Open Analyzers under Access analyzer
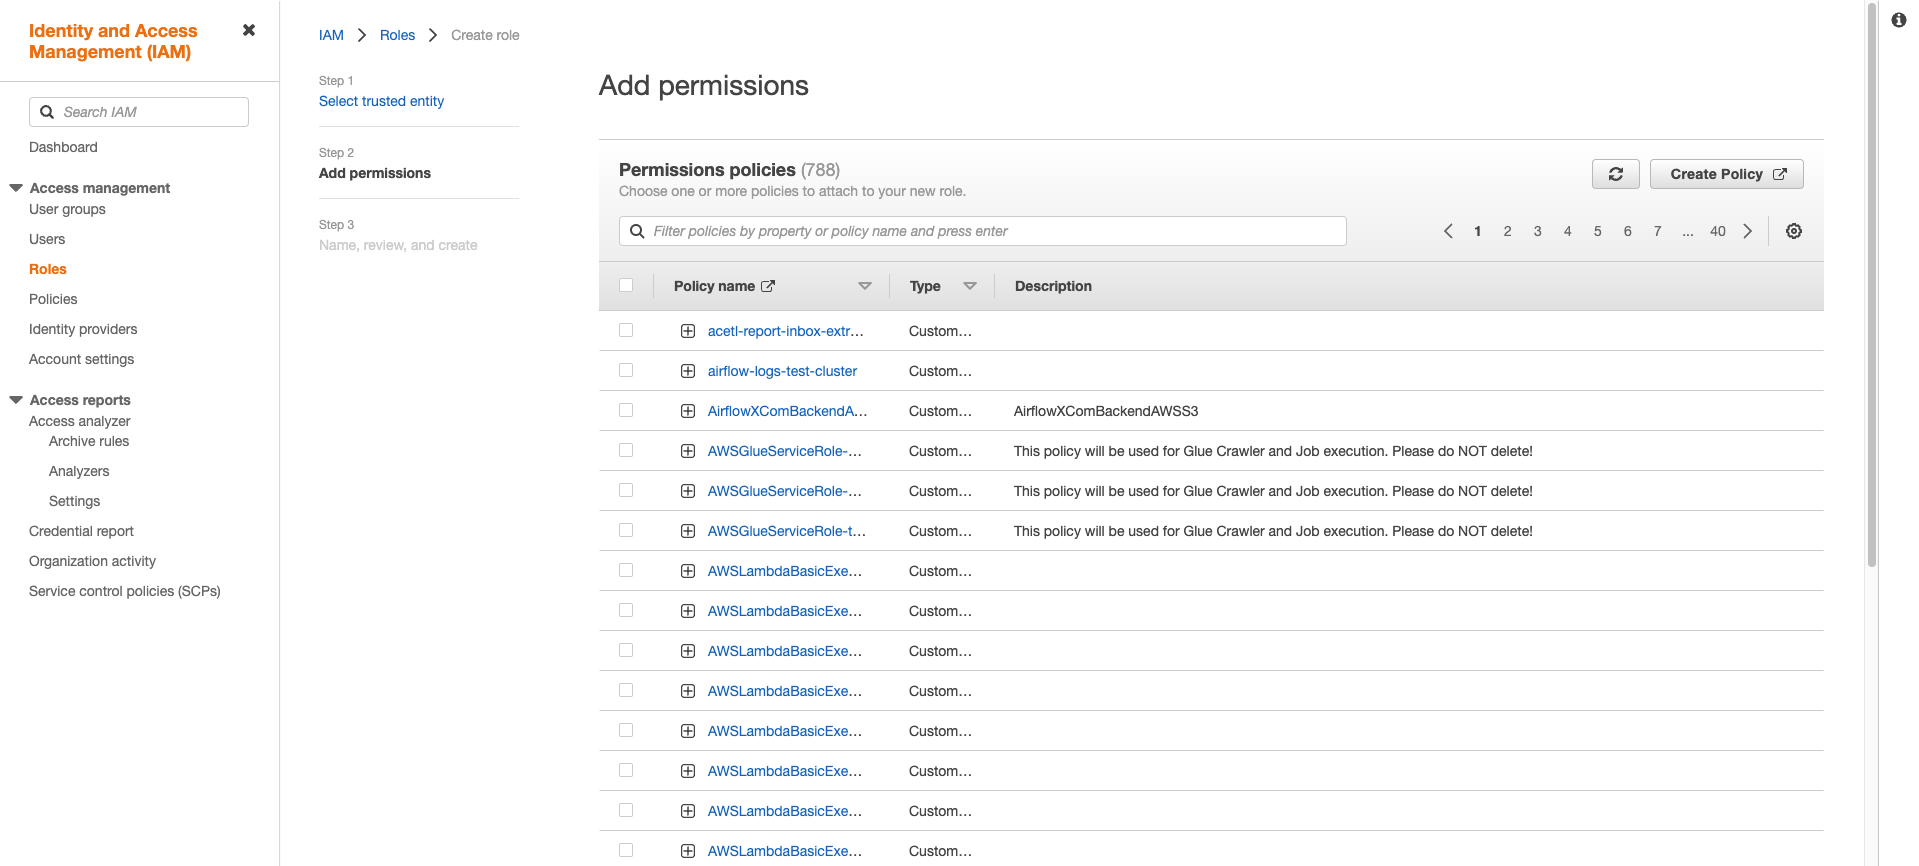The image size is (1919, 866). tap(79, 471)
